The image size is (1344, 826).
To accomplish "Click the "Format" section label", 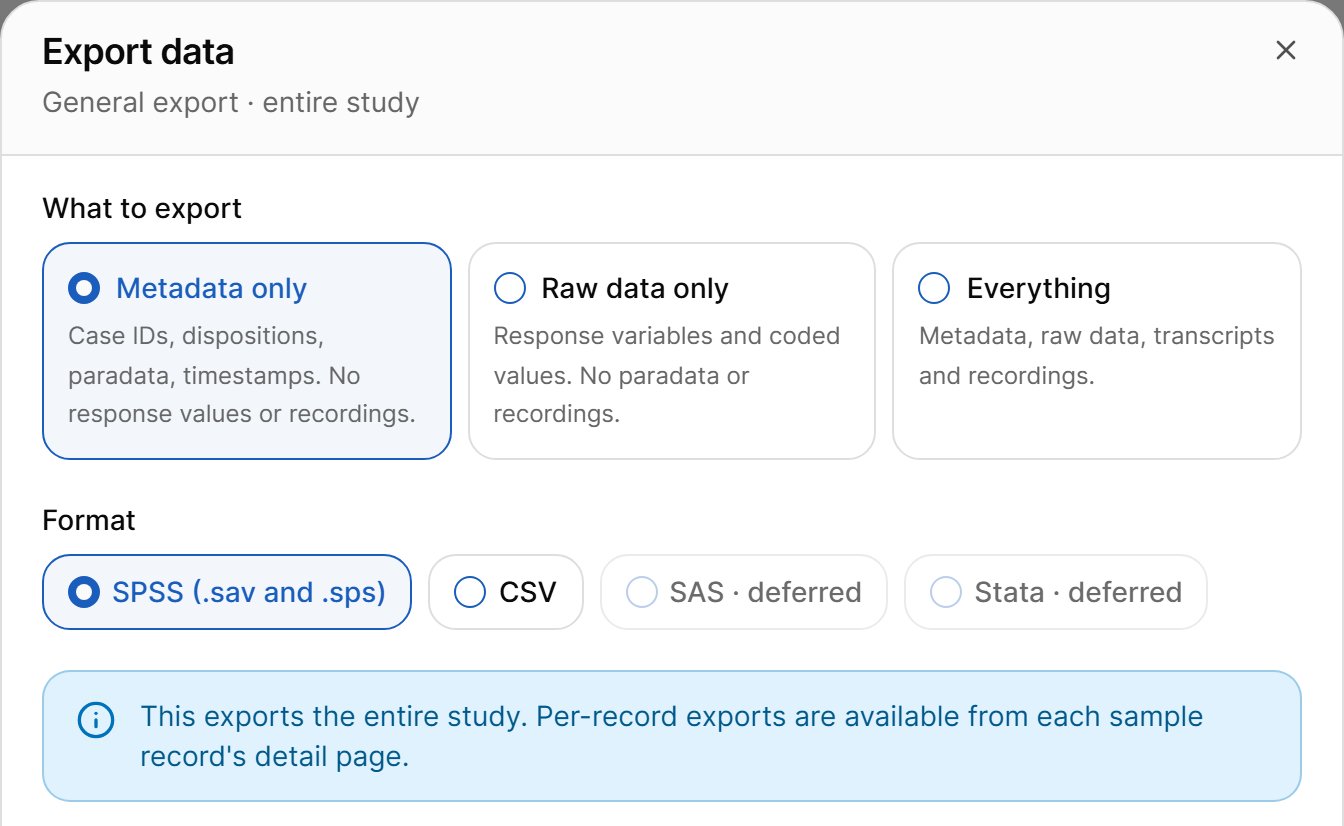I will [89, 520].
